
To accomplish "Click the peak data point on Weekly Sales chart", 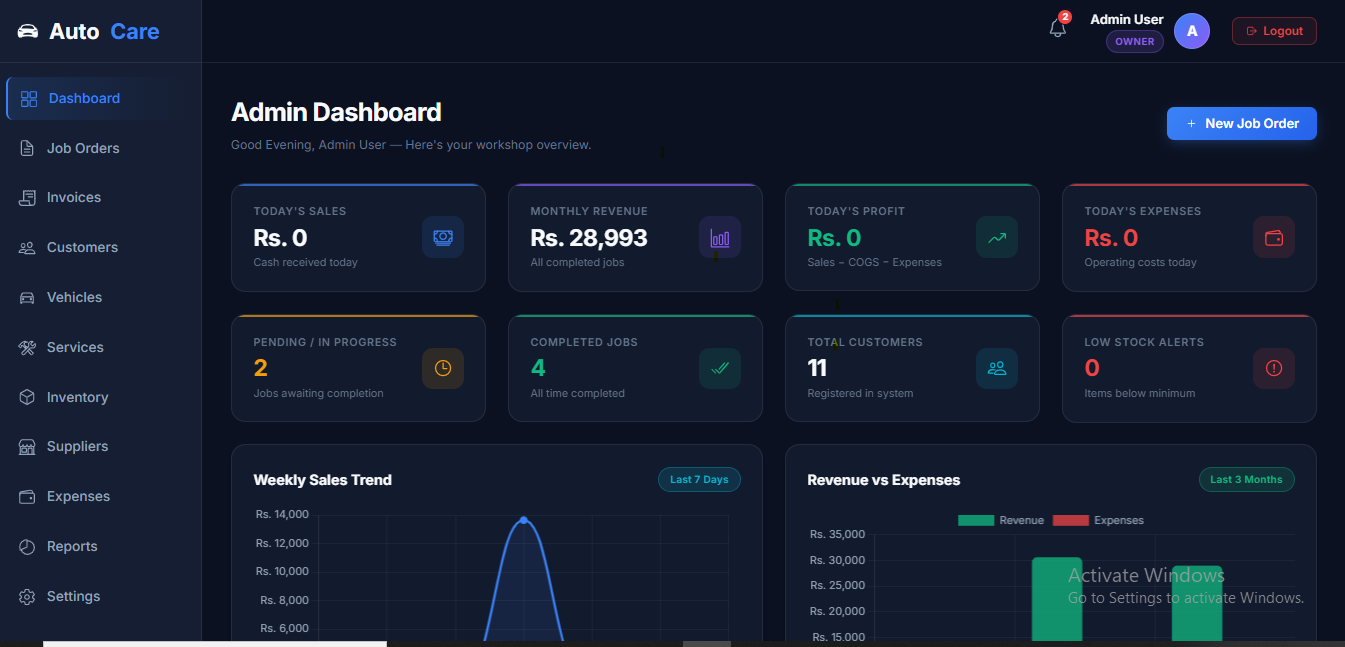I will point(524,520).
